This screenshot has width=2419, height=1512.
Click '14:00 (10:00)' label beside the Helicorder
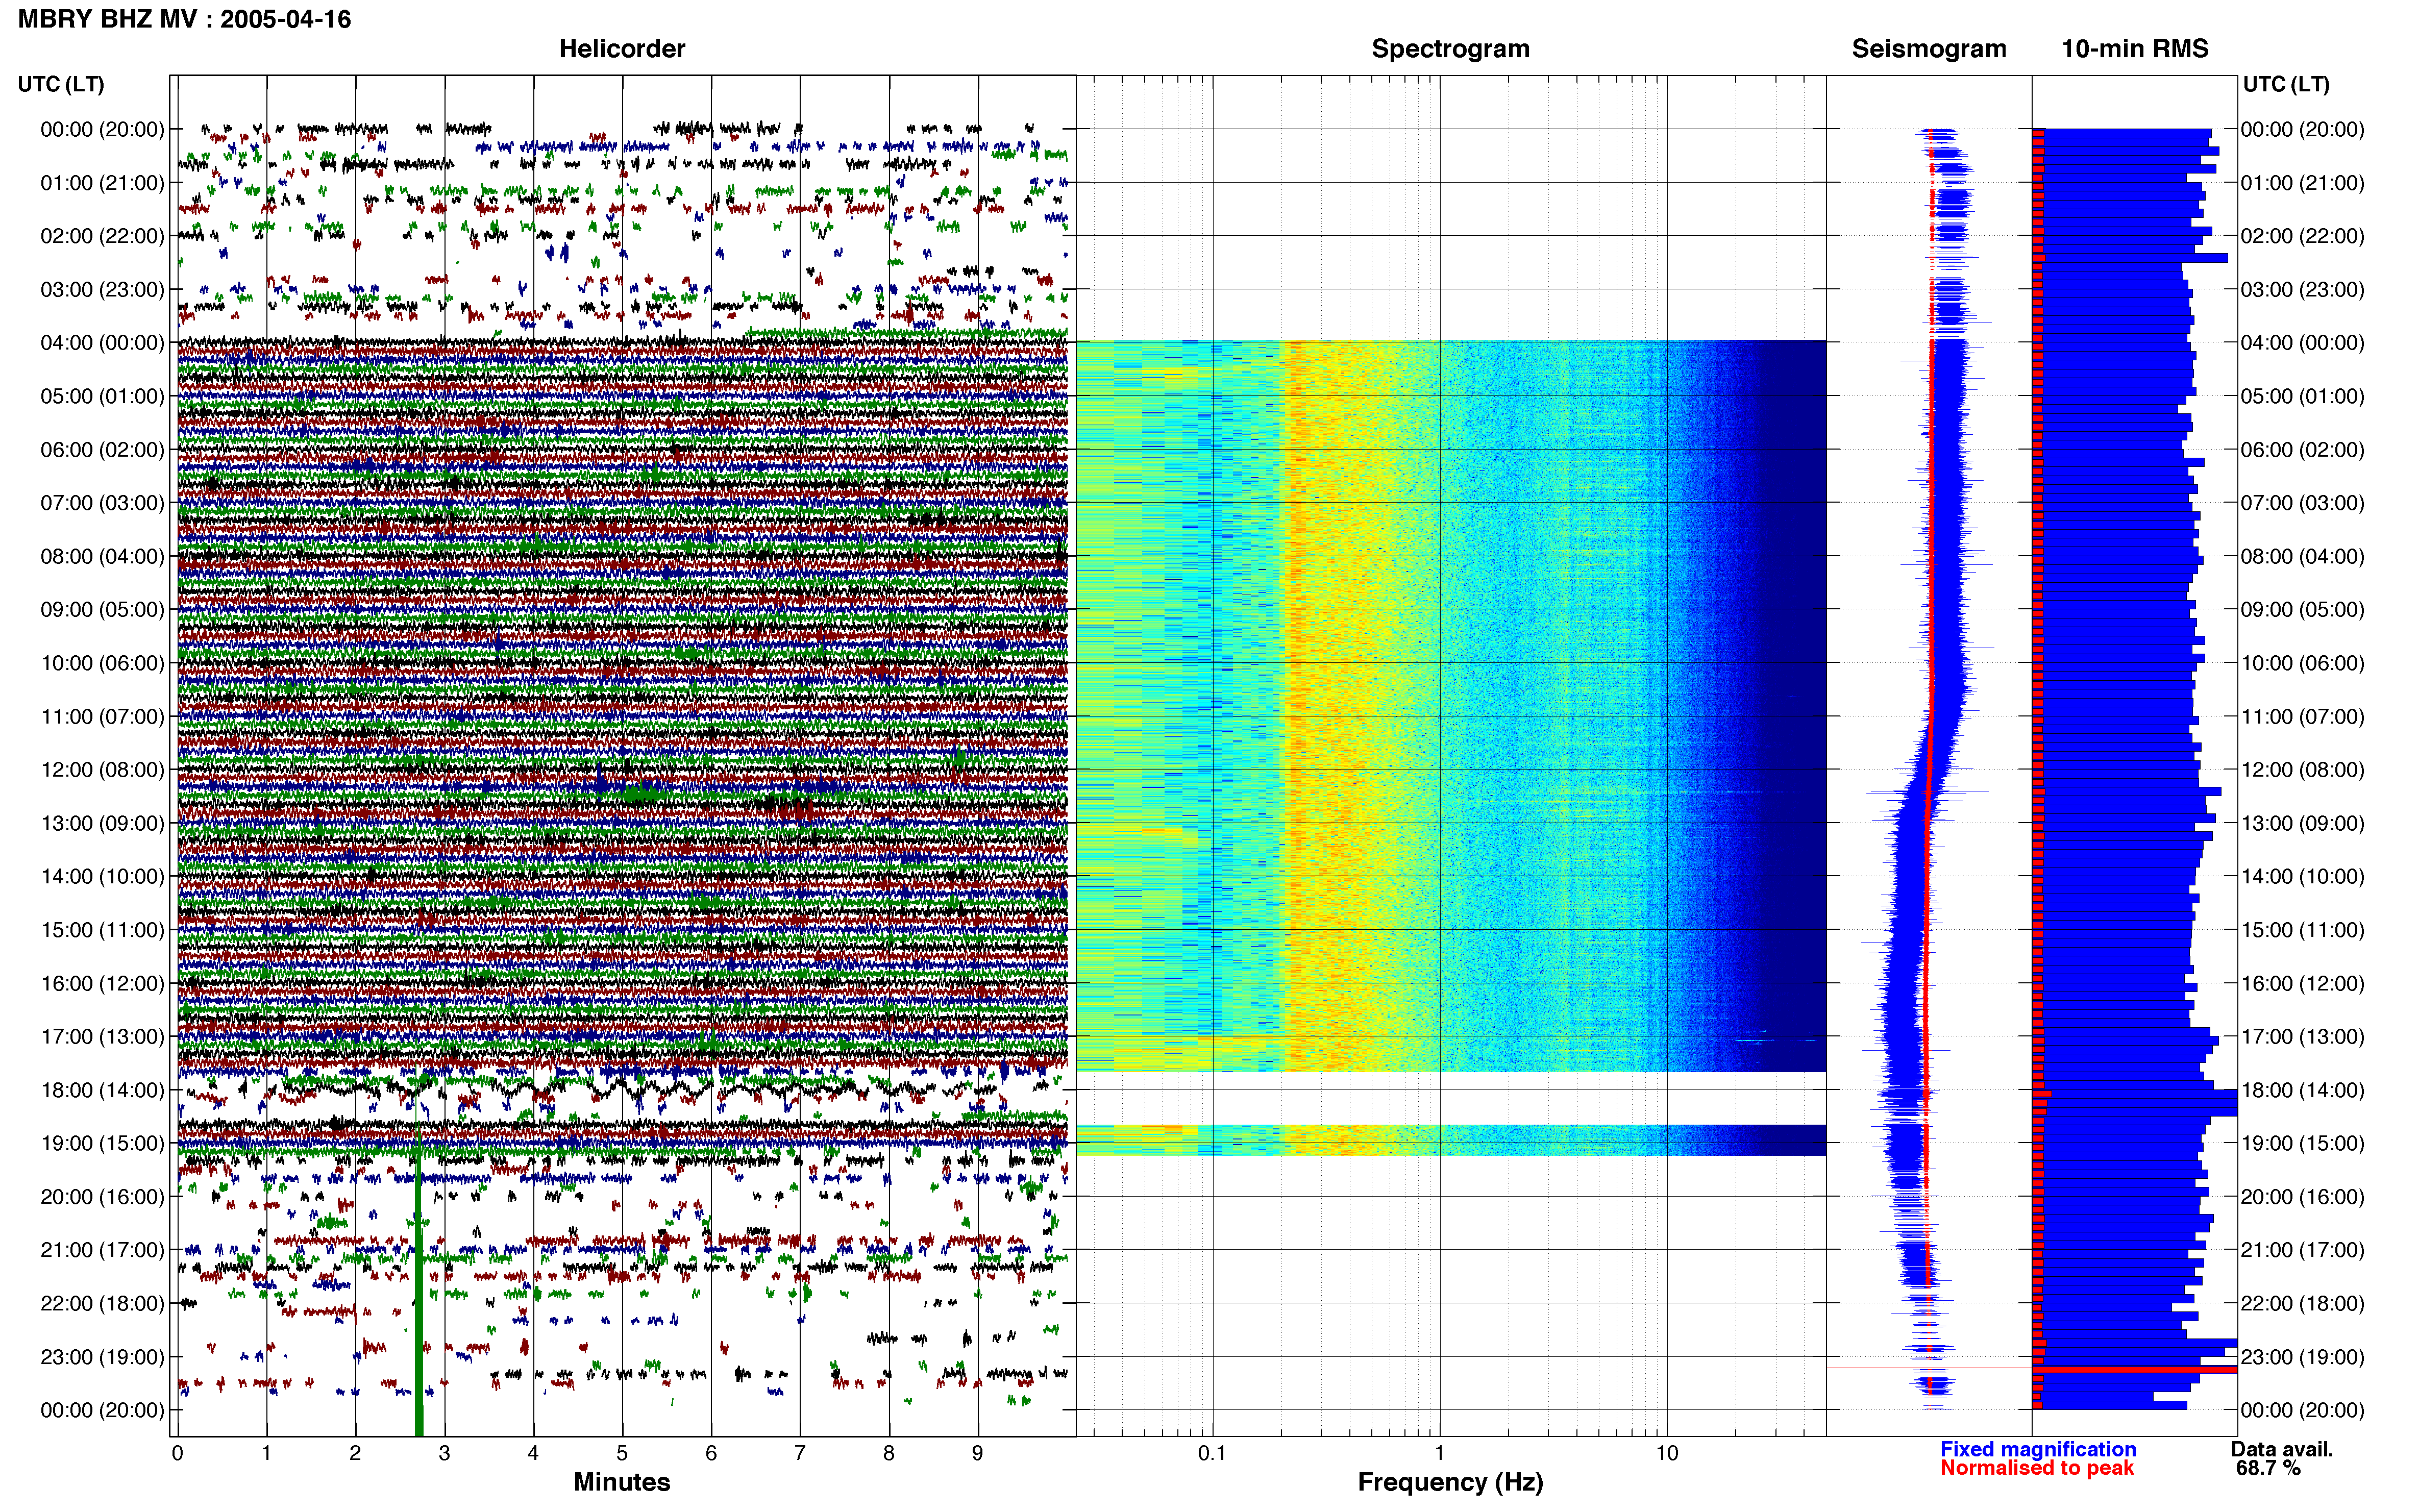(x=102, y=877)
